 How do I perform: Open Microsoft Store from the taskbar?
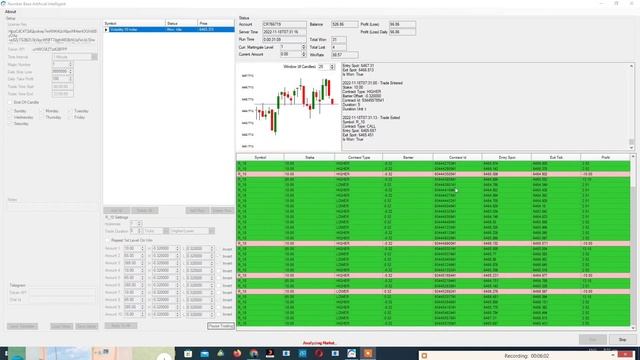coord(188,353)
